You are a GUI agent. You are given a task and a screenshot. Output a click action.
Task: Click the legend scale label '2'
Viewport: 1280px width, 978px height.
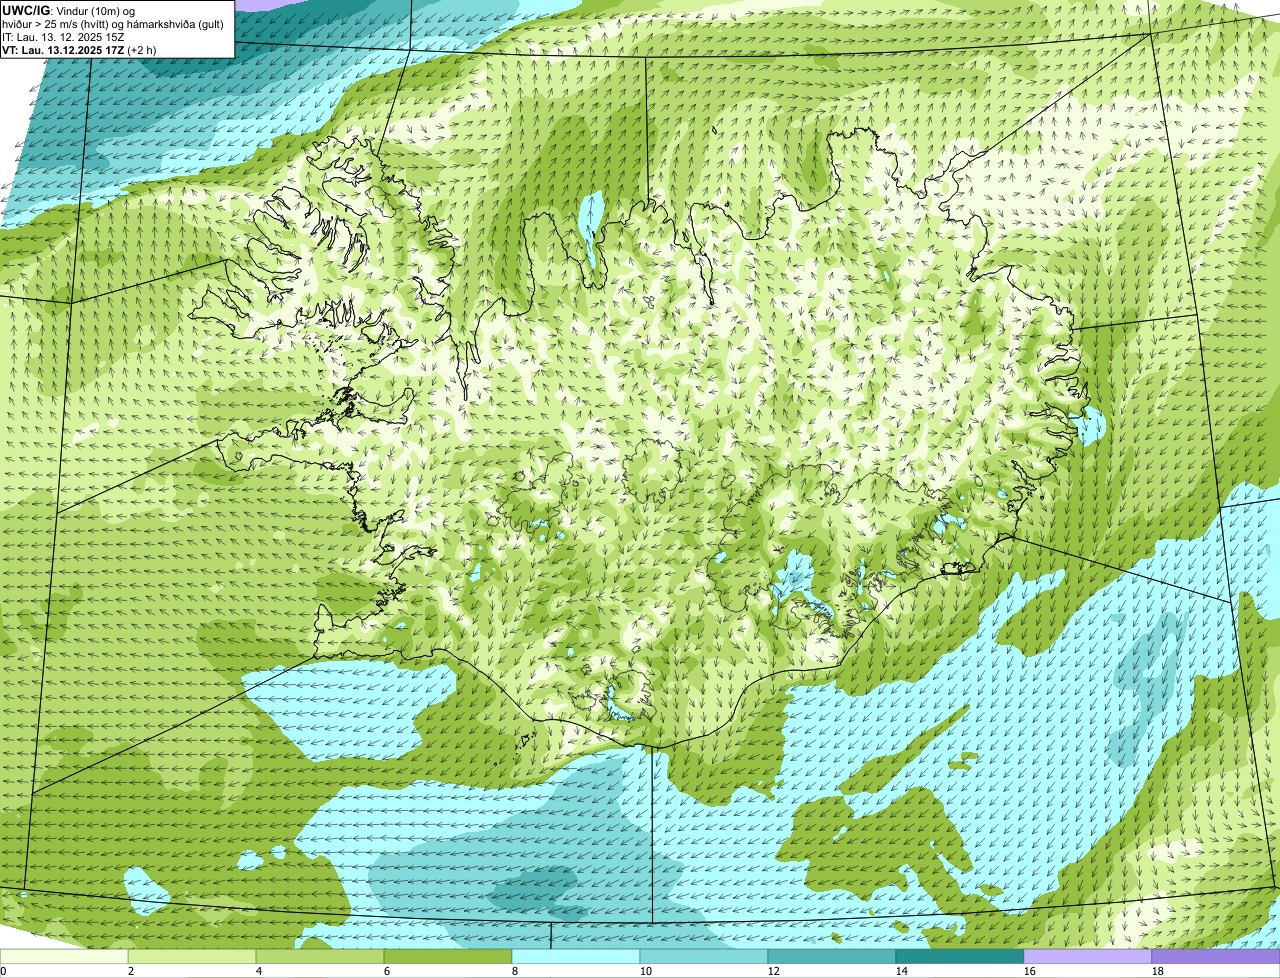point(131,971)
